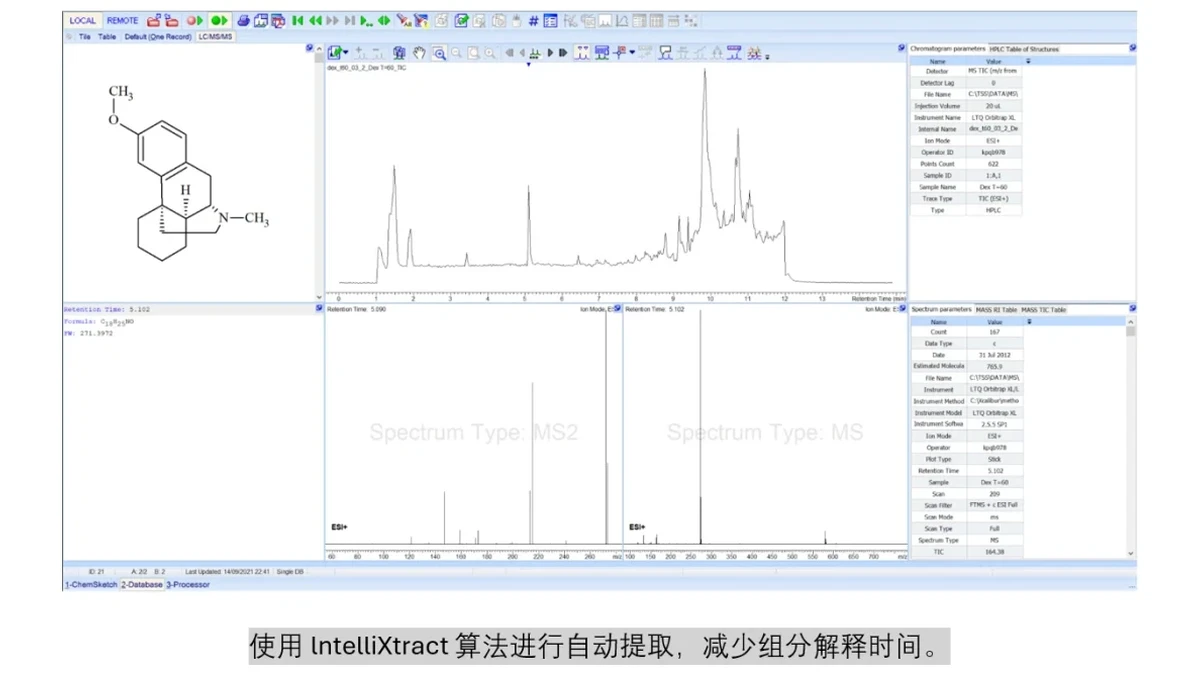Click the spectrum parameters panel corner pin icon
The width and height of the screenshot is (1200, 675).
pyautogui.click(x=1132, y=309)
